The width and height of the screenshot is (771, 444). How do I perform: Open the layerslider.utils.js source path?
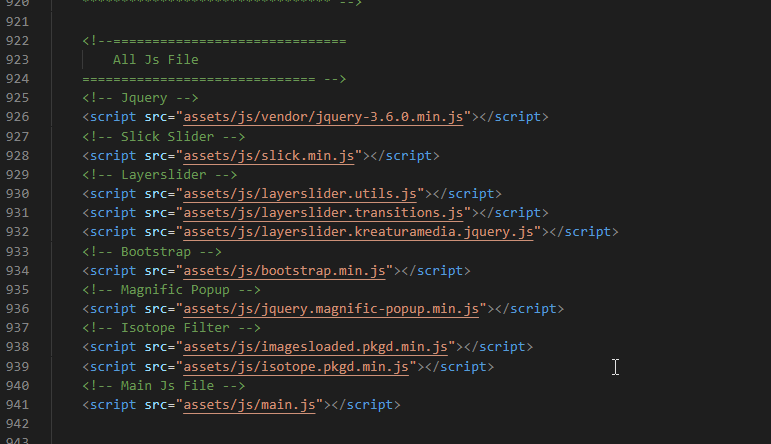(x=301, y=194)
